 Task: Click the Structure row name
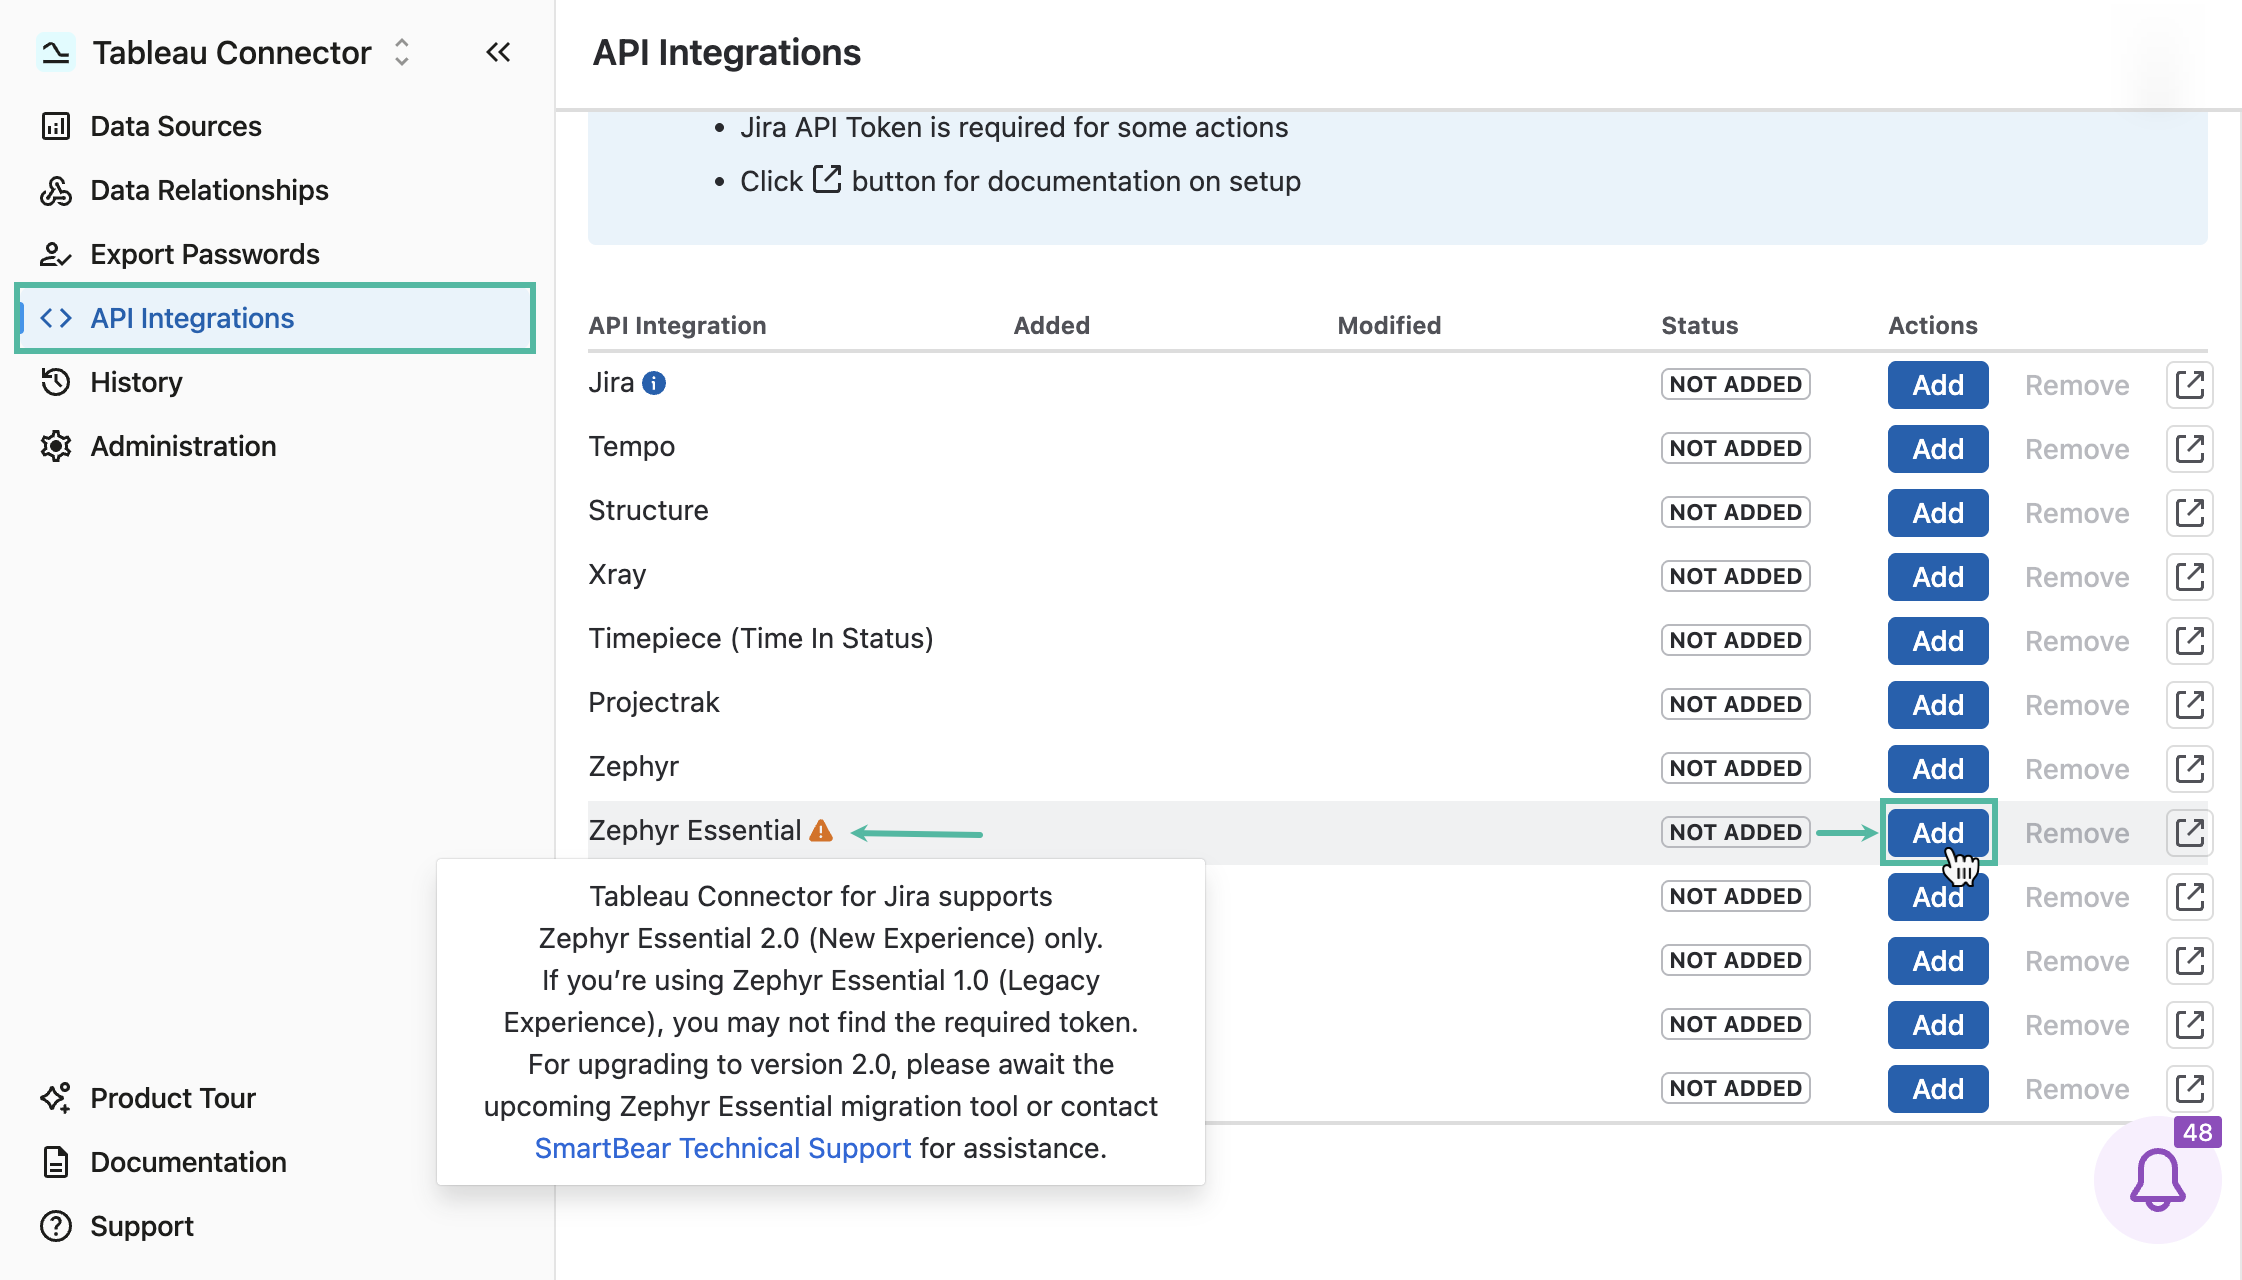pos(648,510)
